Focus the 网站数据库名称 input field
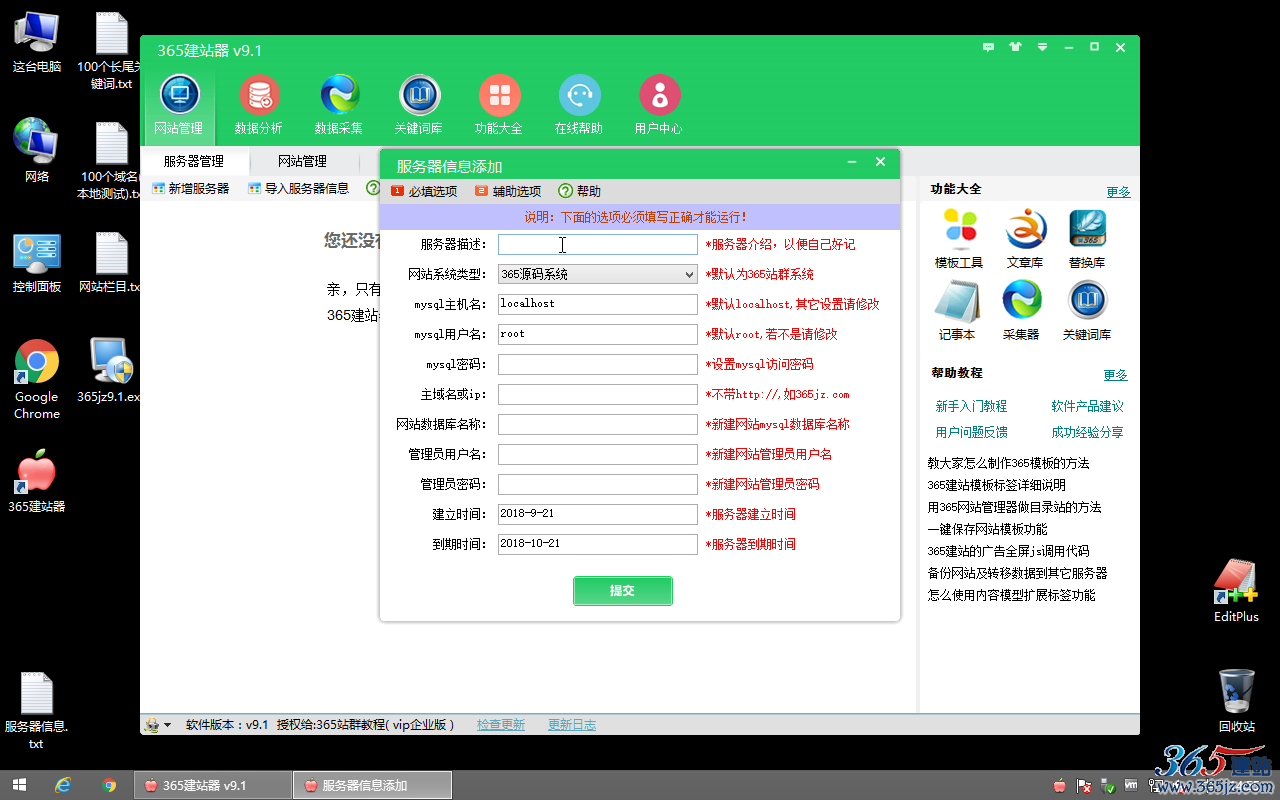This screenshot has height=800, width=1280. 598,424
